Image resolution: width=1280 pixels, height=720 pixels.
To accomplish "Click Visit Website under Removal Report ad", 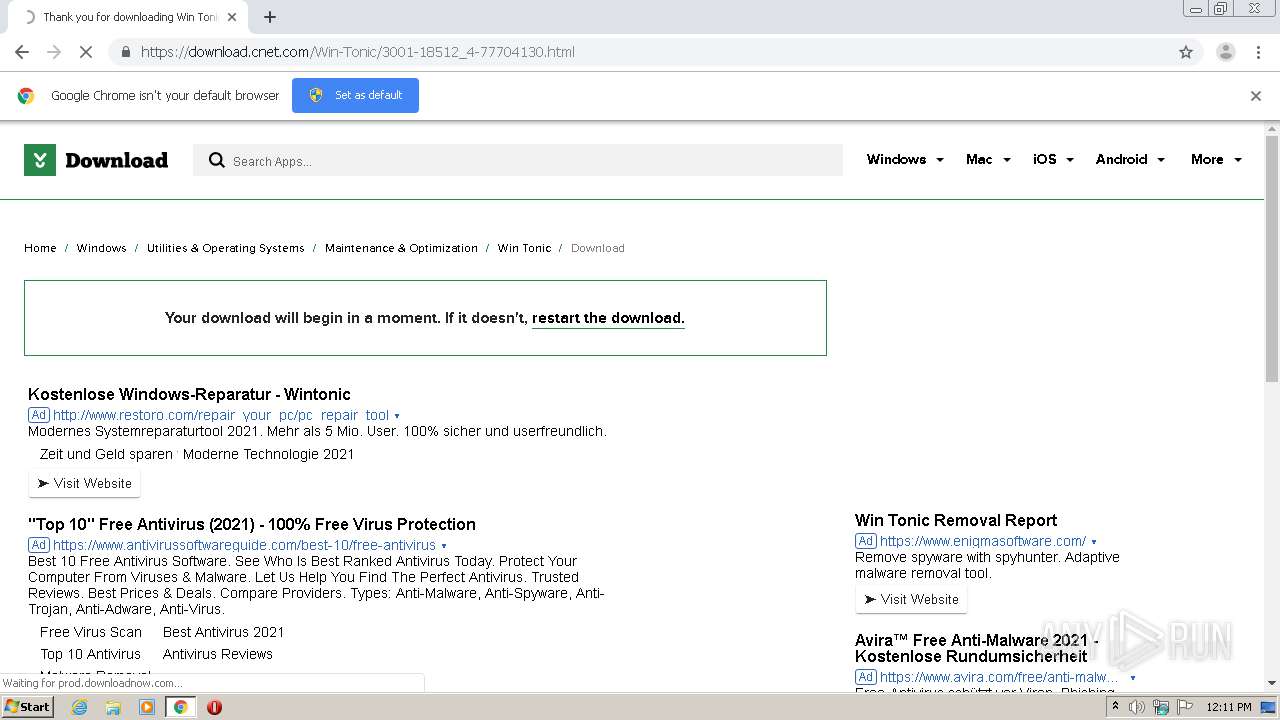I will (x=912, y=599).
